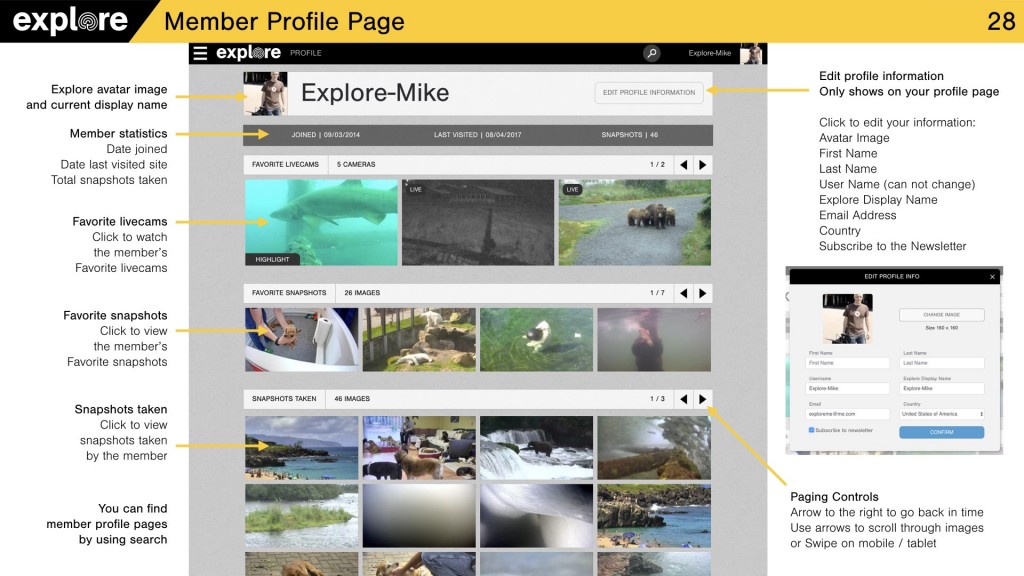This screenshot has height=576, width=1024.
Task: Advance to next page of snapshots taken
Action: point(703,399)
